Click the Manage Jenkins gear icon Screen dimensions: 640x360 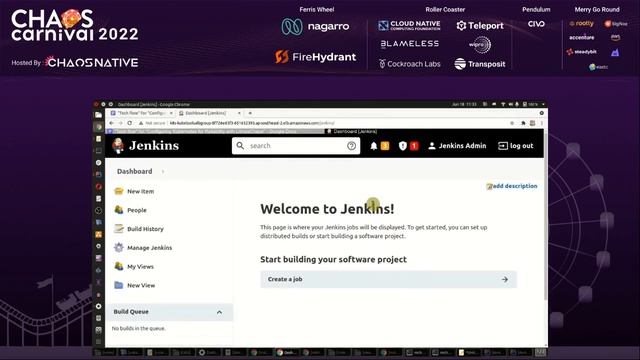(x=119, y=247)
